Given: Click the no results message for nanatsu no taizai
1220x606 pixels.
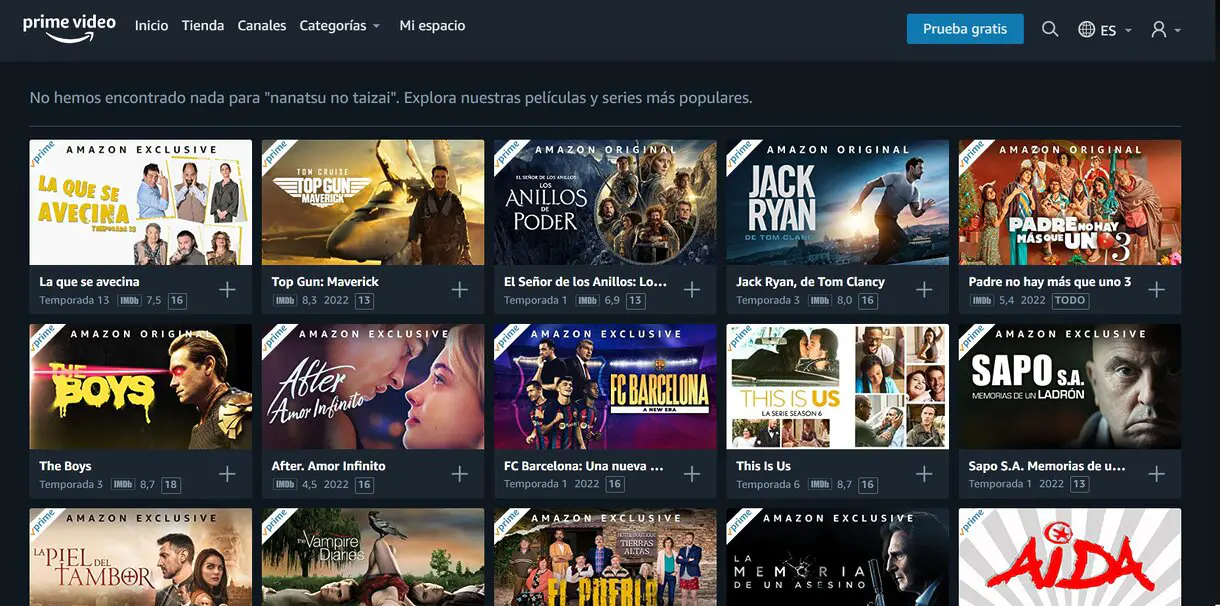Looking at the screenshot, I should [x=391, y=98].
